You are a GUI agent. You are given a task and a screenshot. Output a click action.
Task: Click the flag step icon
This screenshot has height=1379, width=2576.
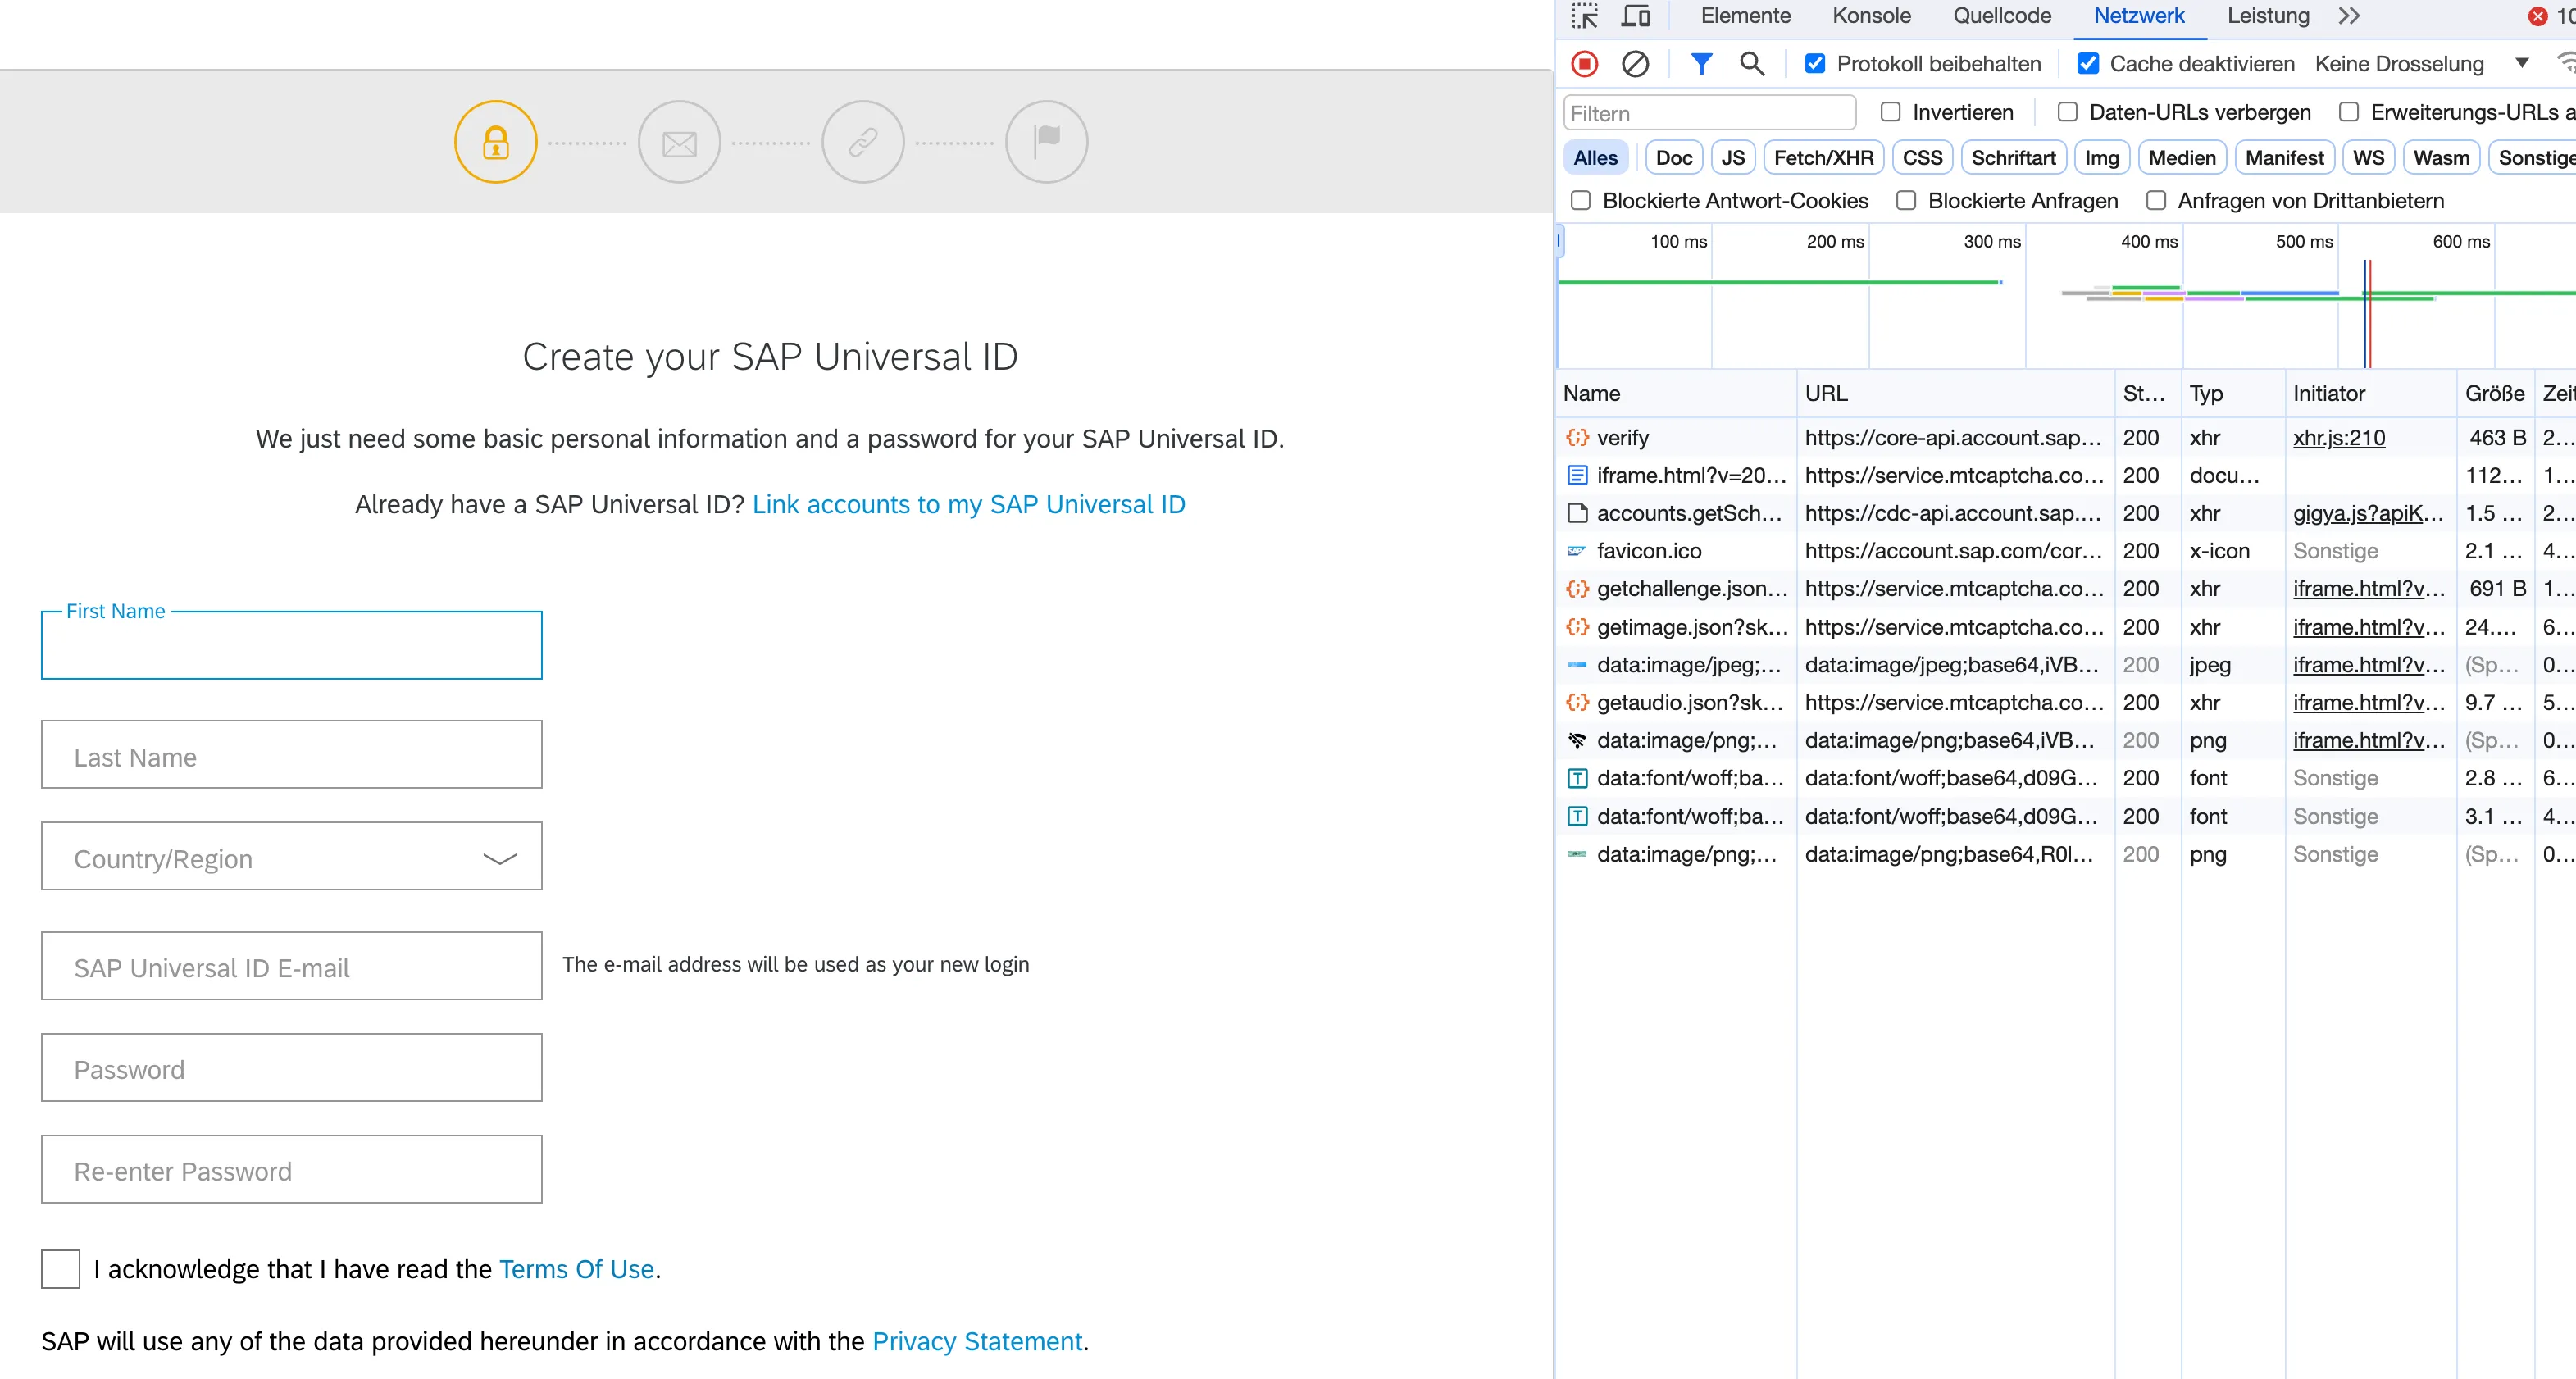click(x=1046, y=141)
